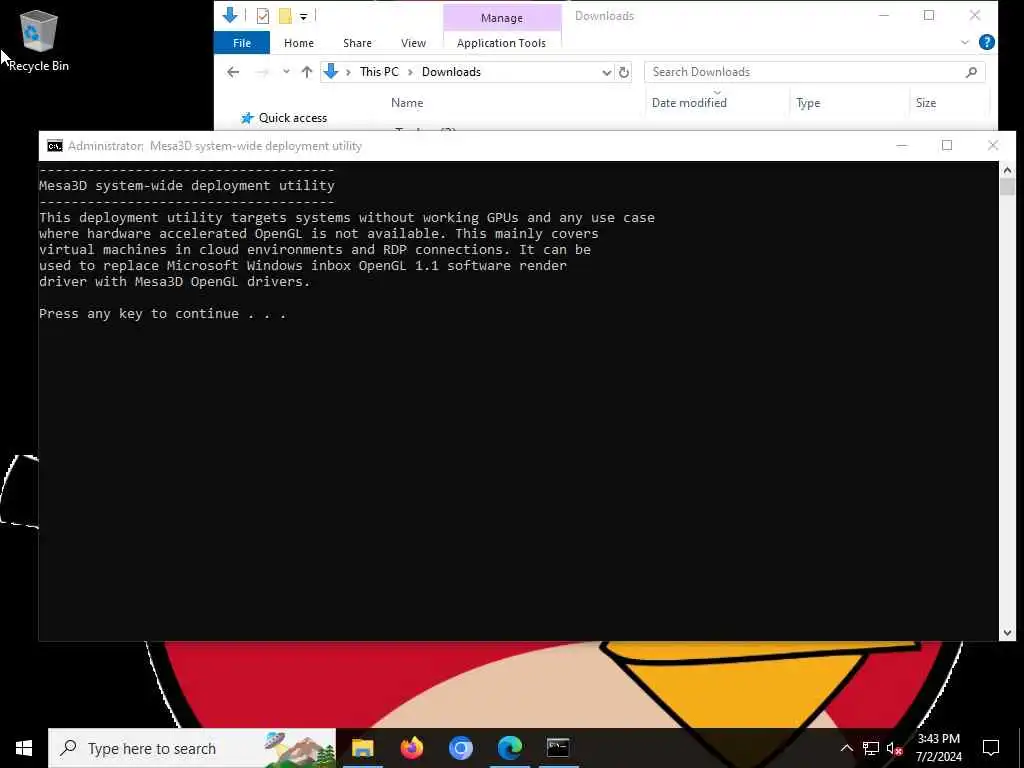
Task: Go forward using Explorer's forward arrow
Action: coord(262,72)
